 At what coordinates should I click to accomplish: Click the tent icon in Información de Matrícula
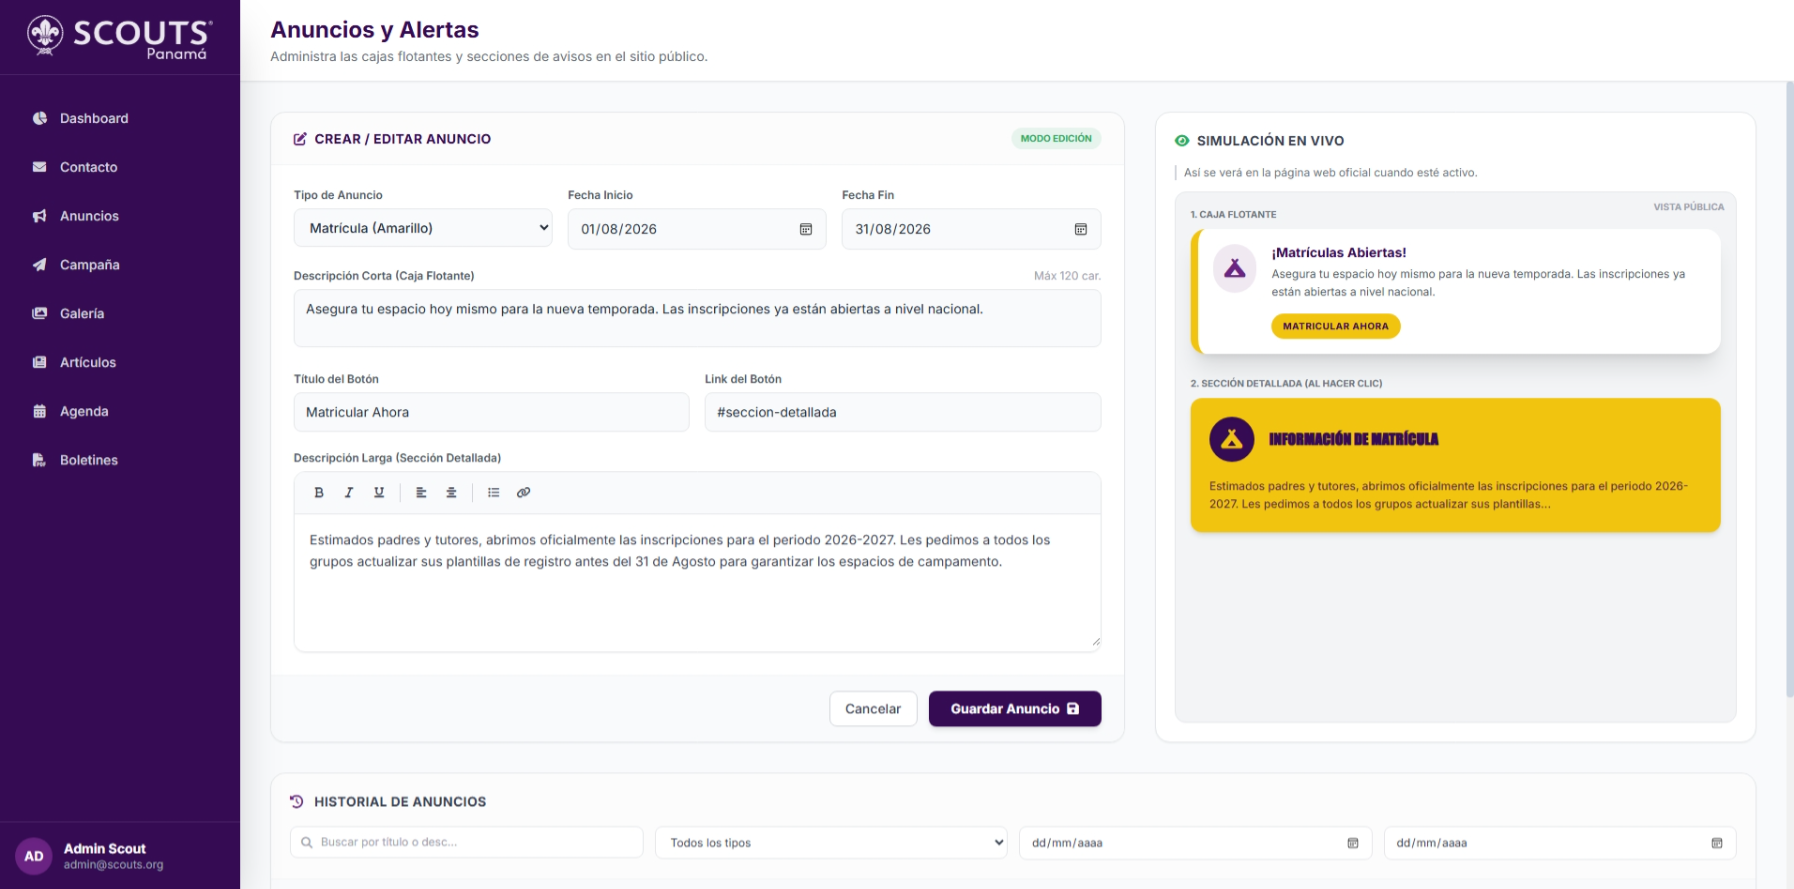click(x=1232, y=439)
